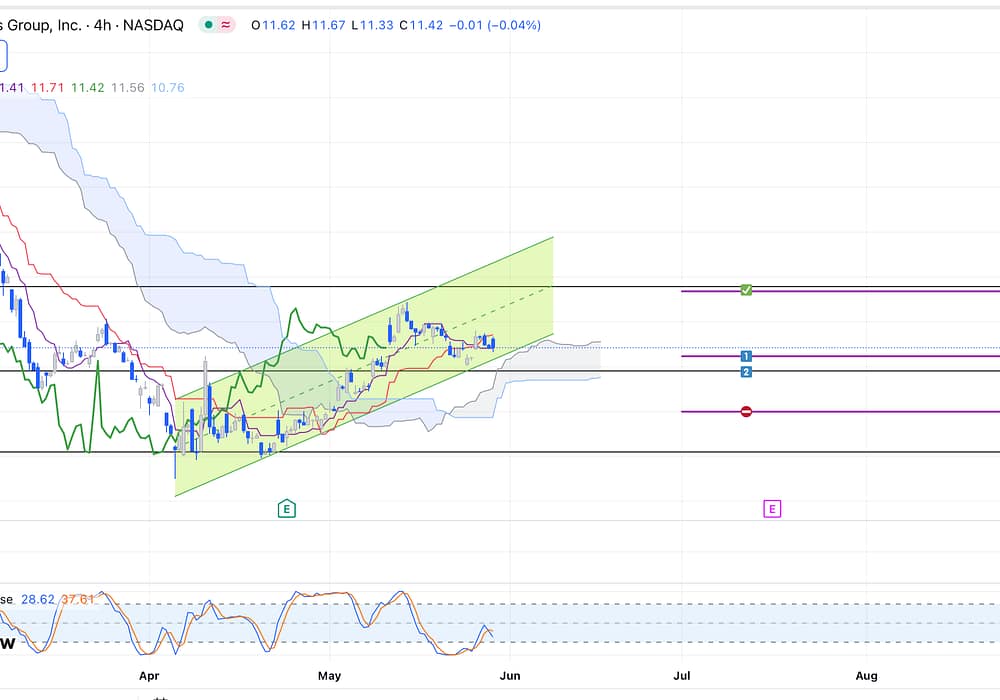Click the symbol title with 4h NASDAQ
The height and width of the screenshot is (700, 1000).
(92, 25)
